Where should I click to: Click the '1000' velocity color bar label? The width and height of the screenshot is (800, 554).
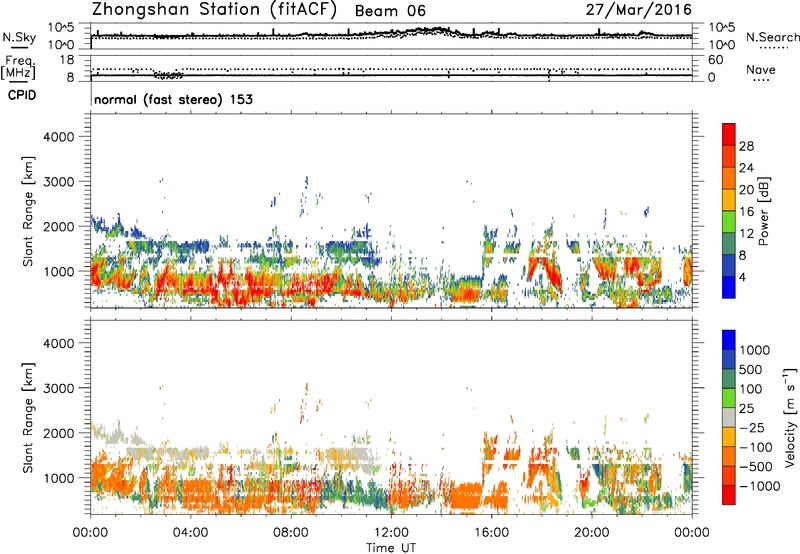tap(755, 350)
